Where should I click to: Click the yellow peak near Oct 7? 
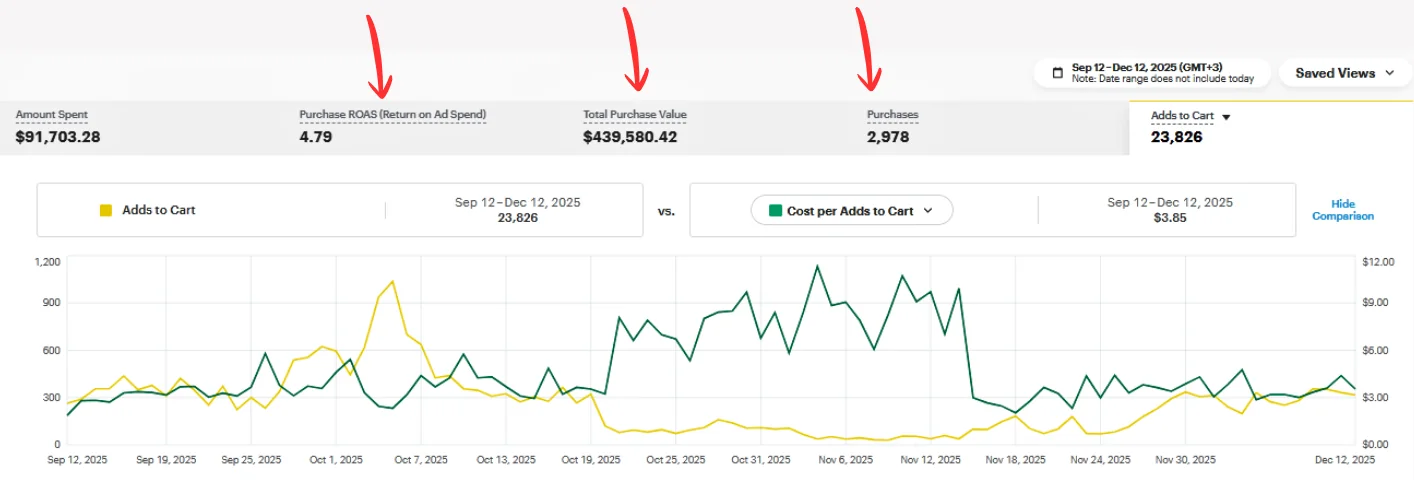pos(392,281)
